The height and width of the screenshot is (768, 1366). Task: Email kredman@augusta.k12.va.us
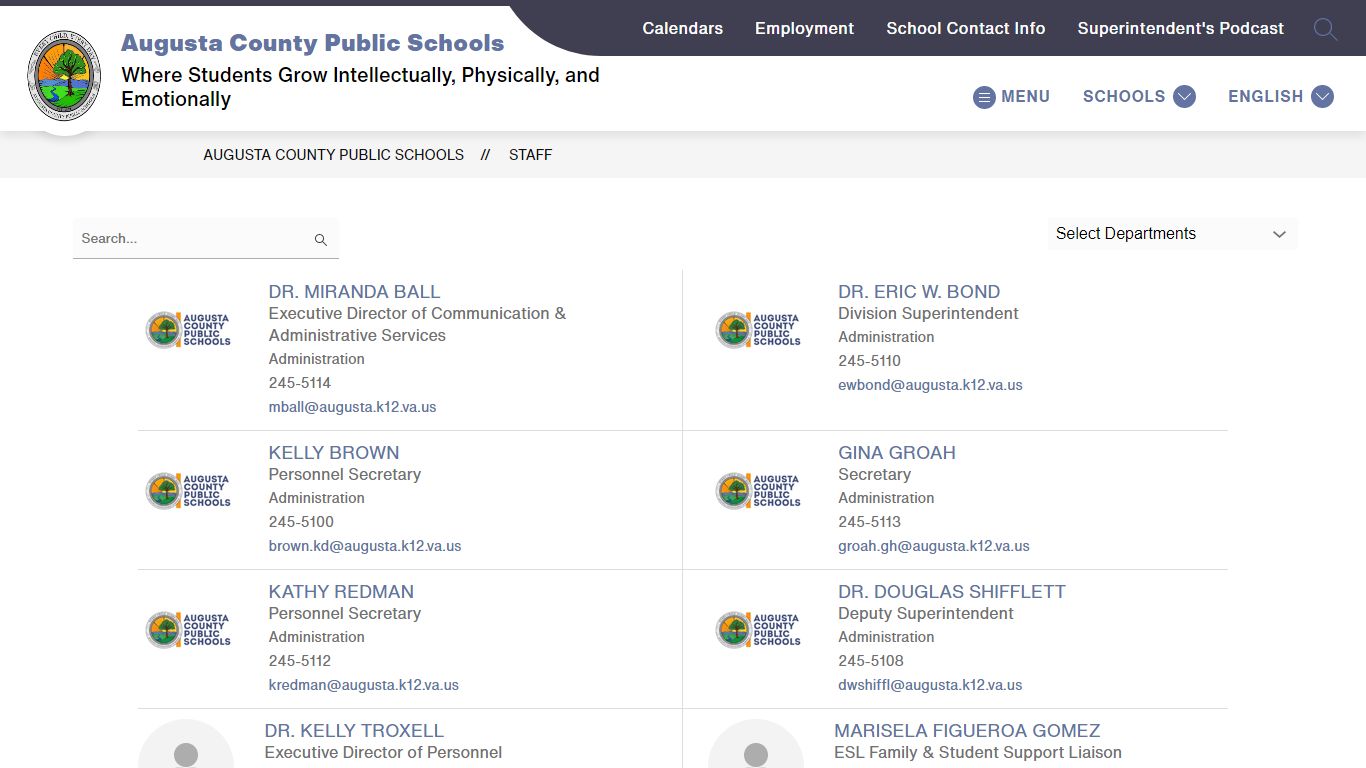tap(364, 685)
